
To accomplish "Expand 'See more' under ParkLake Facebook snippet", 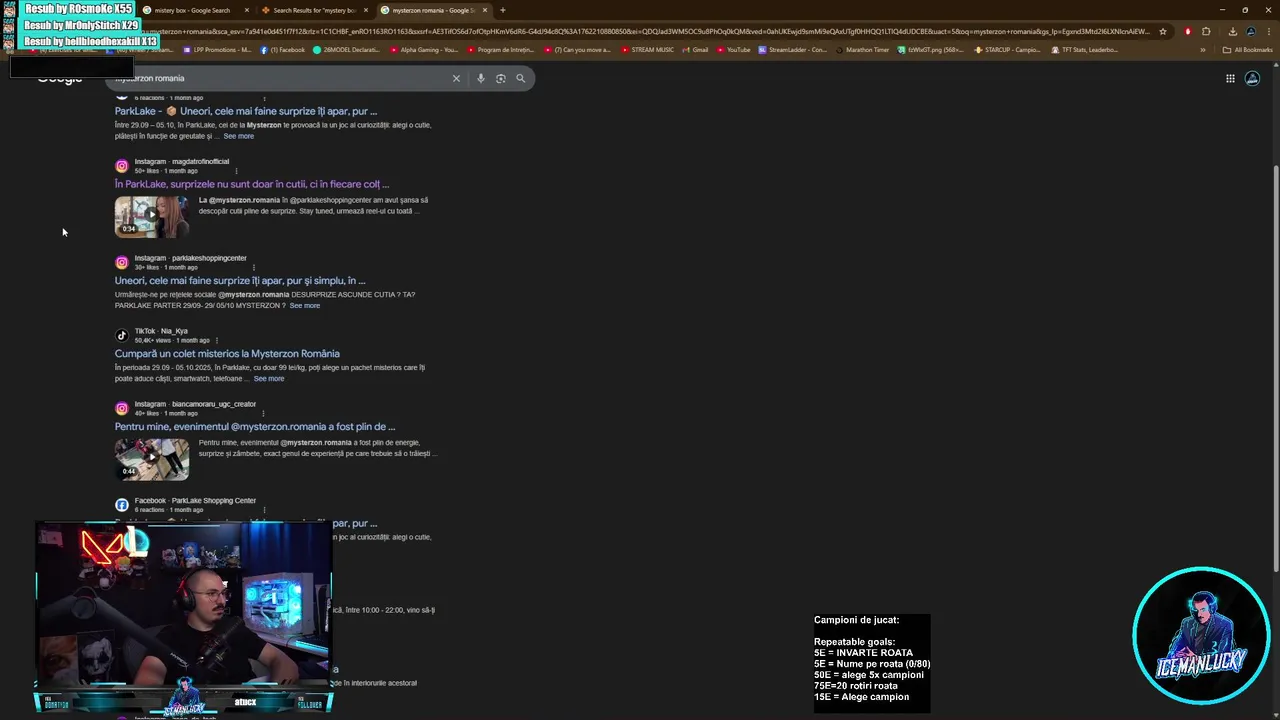I will [238, 136].
